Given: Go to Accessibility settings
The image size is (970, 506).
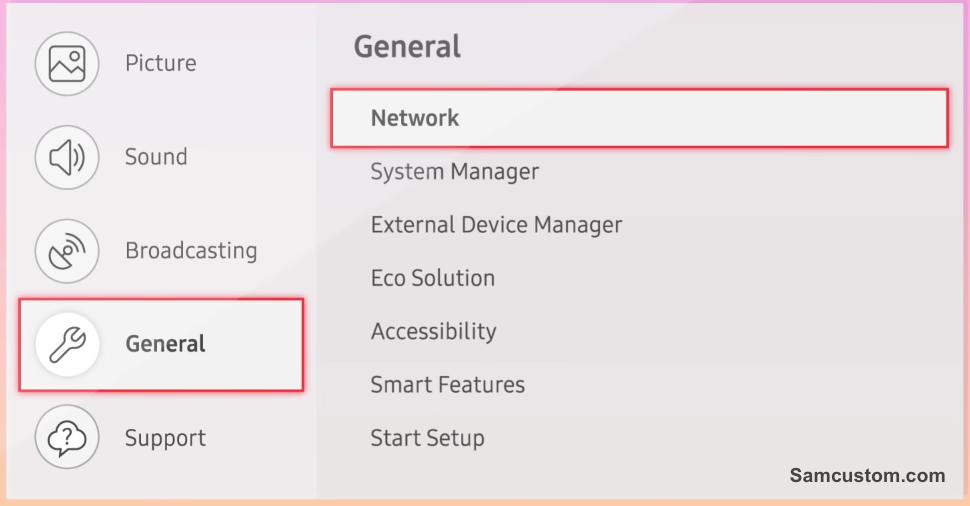Looking at the screenshot, I should tap(433, 332).
